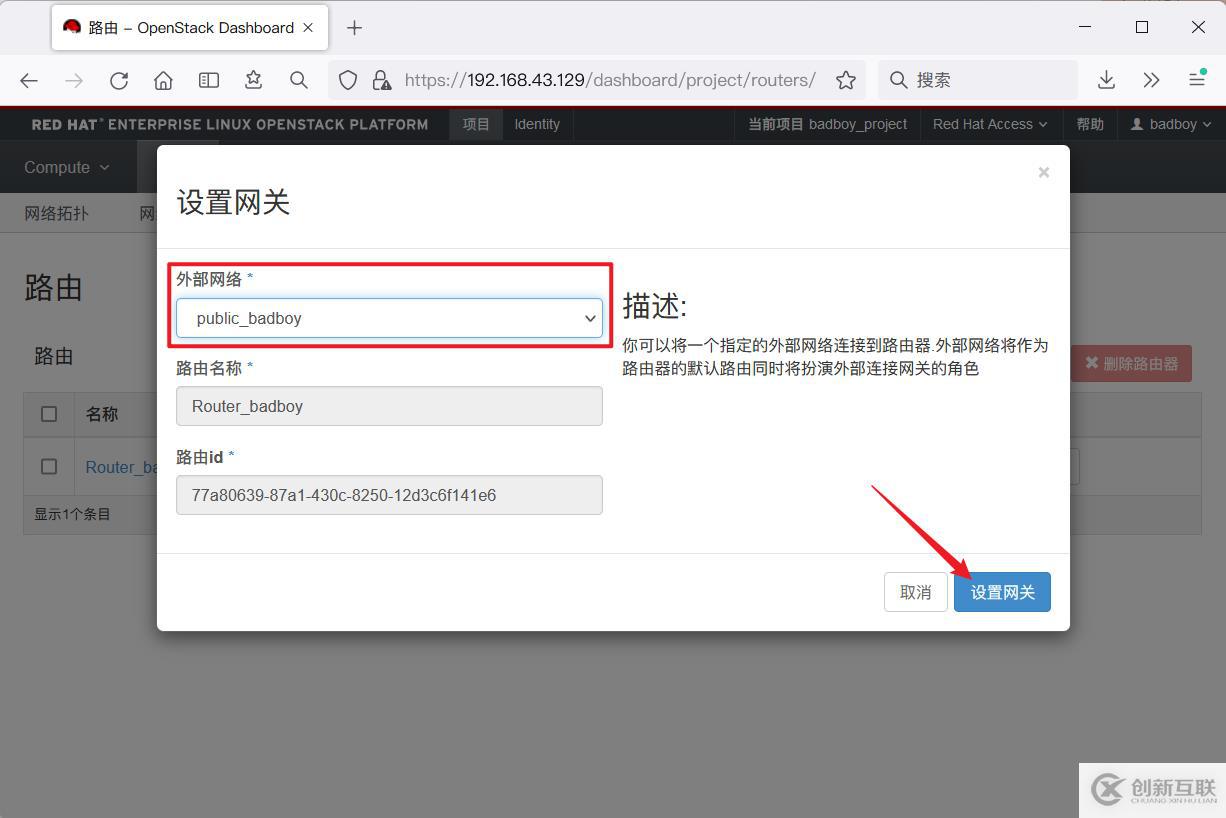Open a new browser tab
The image size is (1226, 818).
tap(354, 28)
